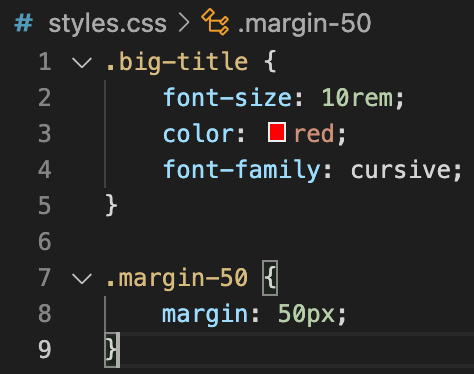Place cursor in .big-title selector
The image size is (474, 374).
point(177,63)
